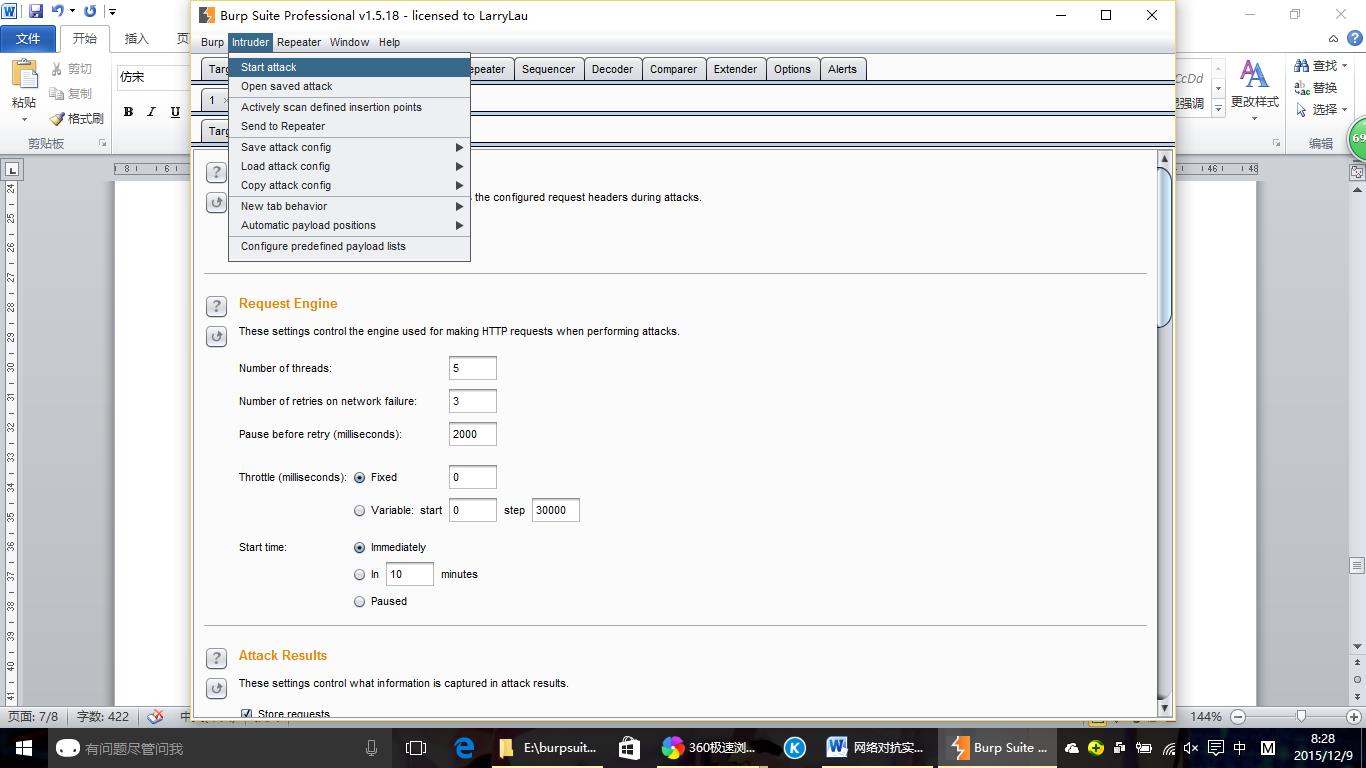Activate Format Painter 格式刷 in Word
The width and height of the screenshot is (1366, 768).
76,118
